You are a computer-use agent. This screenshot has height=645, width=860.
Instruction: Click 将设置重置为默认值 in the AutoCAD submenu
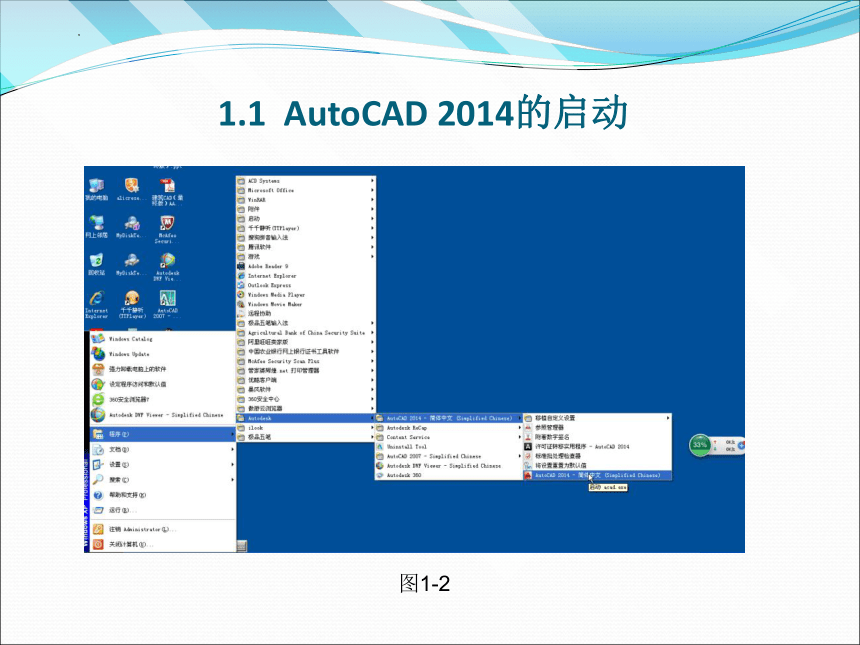[x=597, y=466]
